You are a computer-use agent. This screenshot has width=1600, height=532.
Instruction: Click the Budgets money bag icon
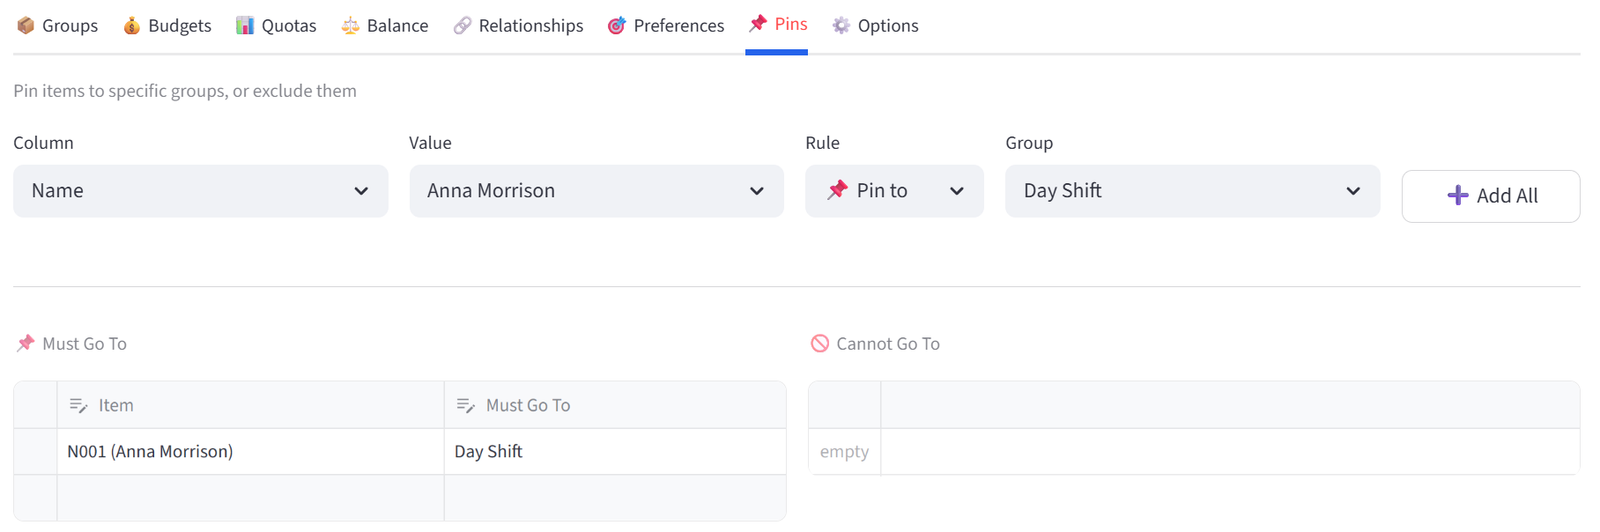coord(132,25)
